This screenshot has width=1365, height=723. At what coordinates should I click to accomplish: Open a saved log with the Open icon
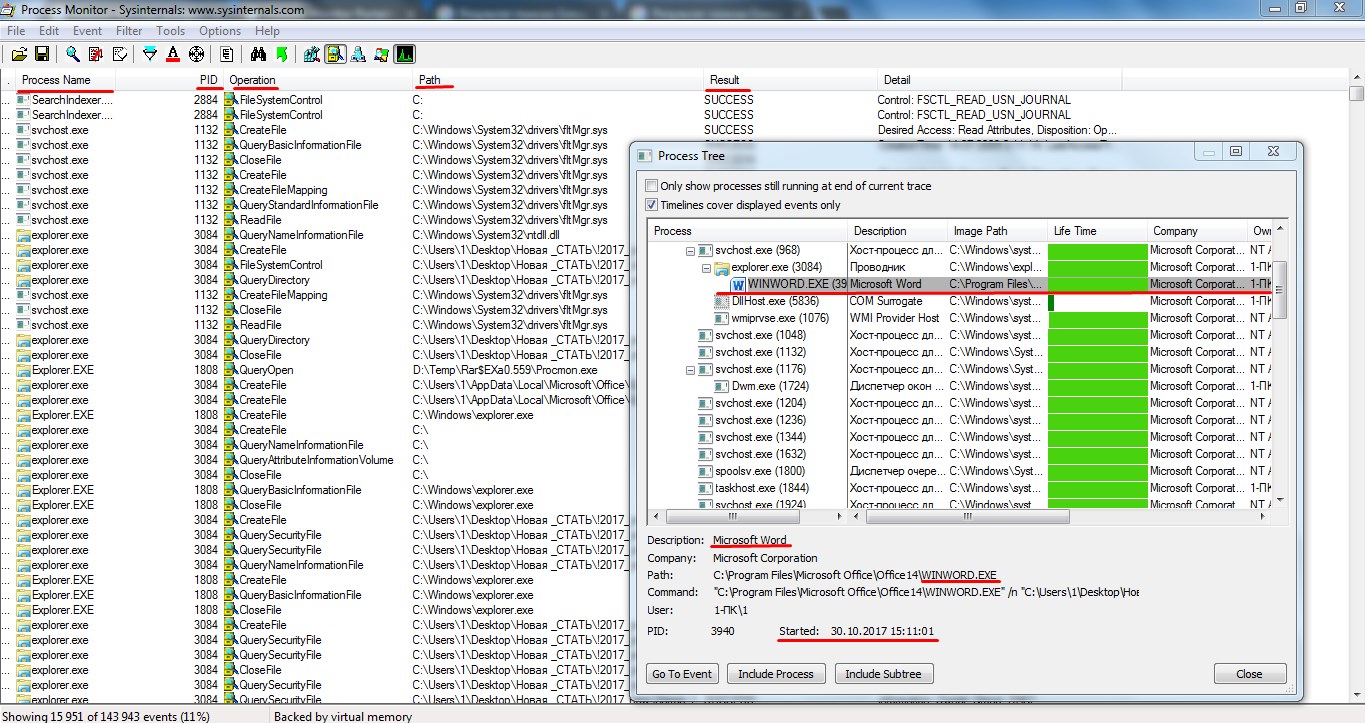(19, 53)
